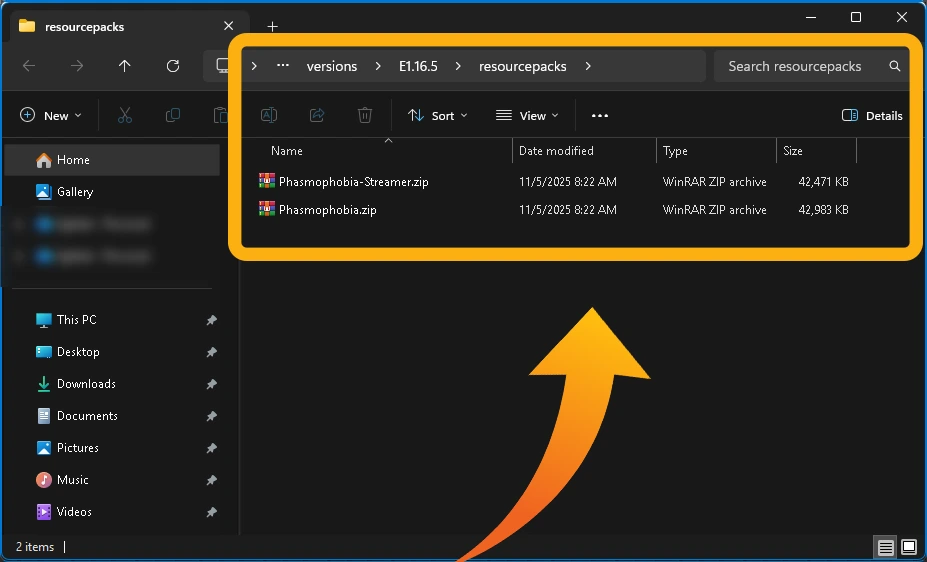Screen dimensions: 927x562
Task: Switch to large thumbnails view in status bar
Action: click(909, 547)
